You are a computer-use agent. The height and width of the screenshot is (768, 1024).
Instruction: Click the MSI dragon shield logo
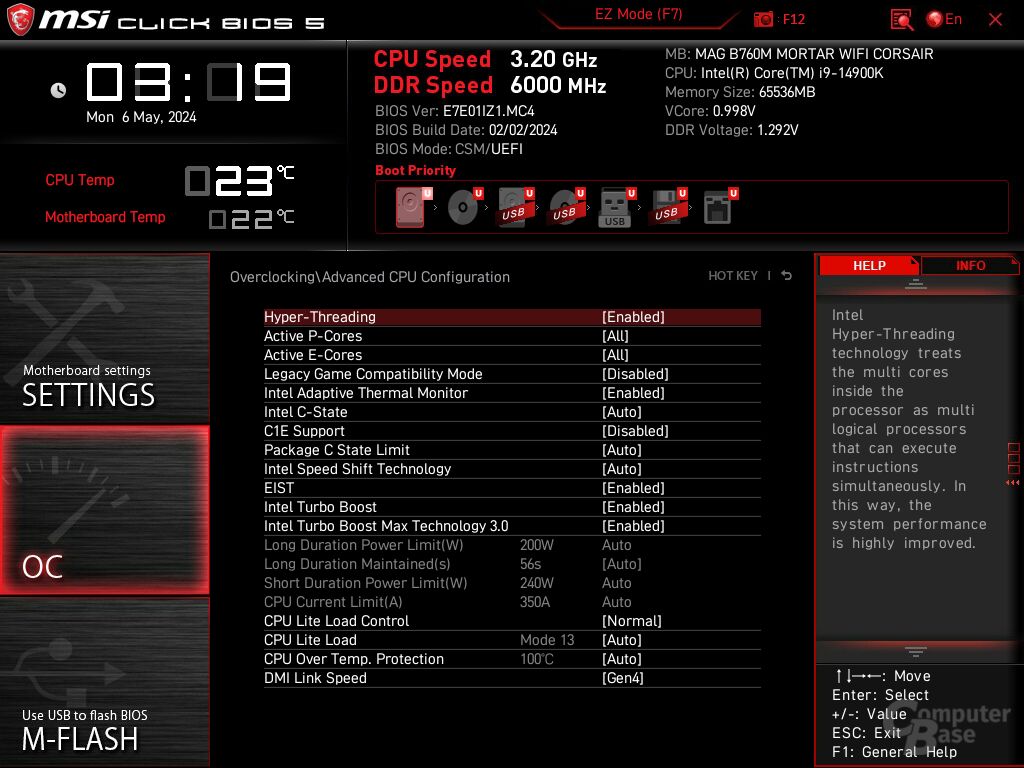(20, 20)
